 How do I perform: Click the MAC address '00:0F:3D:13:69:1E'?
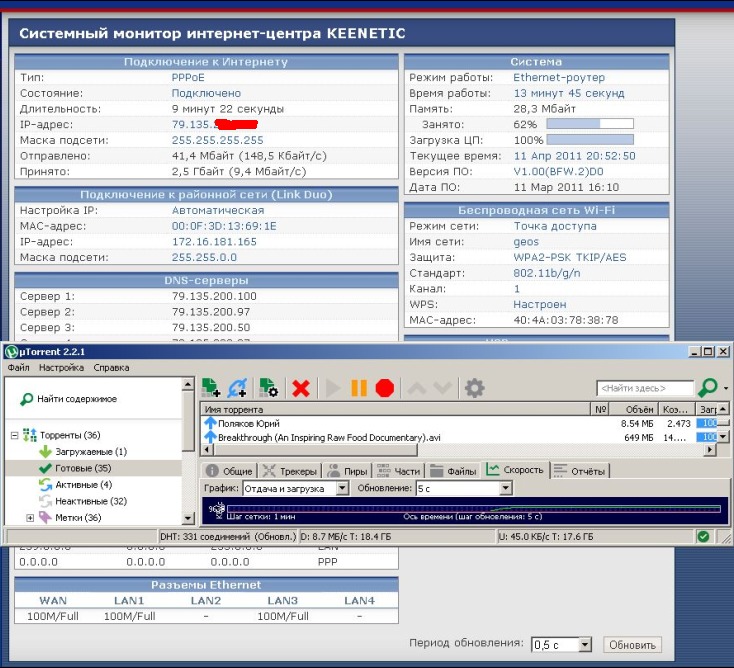click(224, 226)
